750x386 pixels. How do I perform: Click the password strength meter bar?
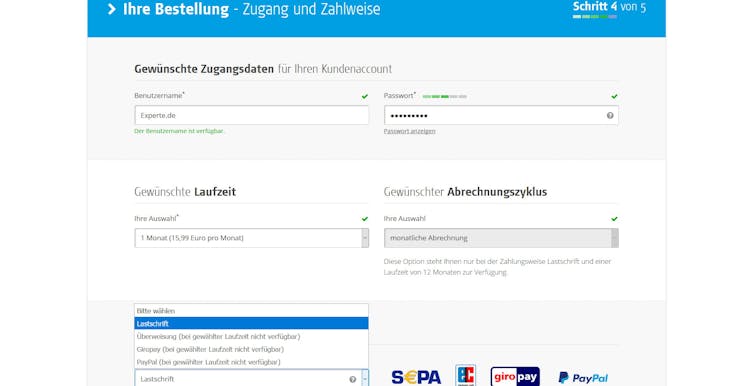tap(444, 97)
